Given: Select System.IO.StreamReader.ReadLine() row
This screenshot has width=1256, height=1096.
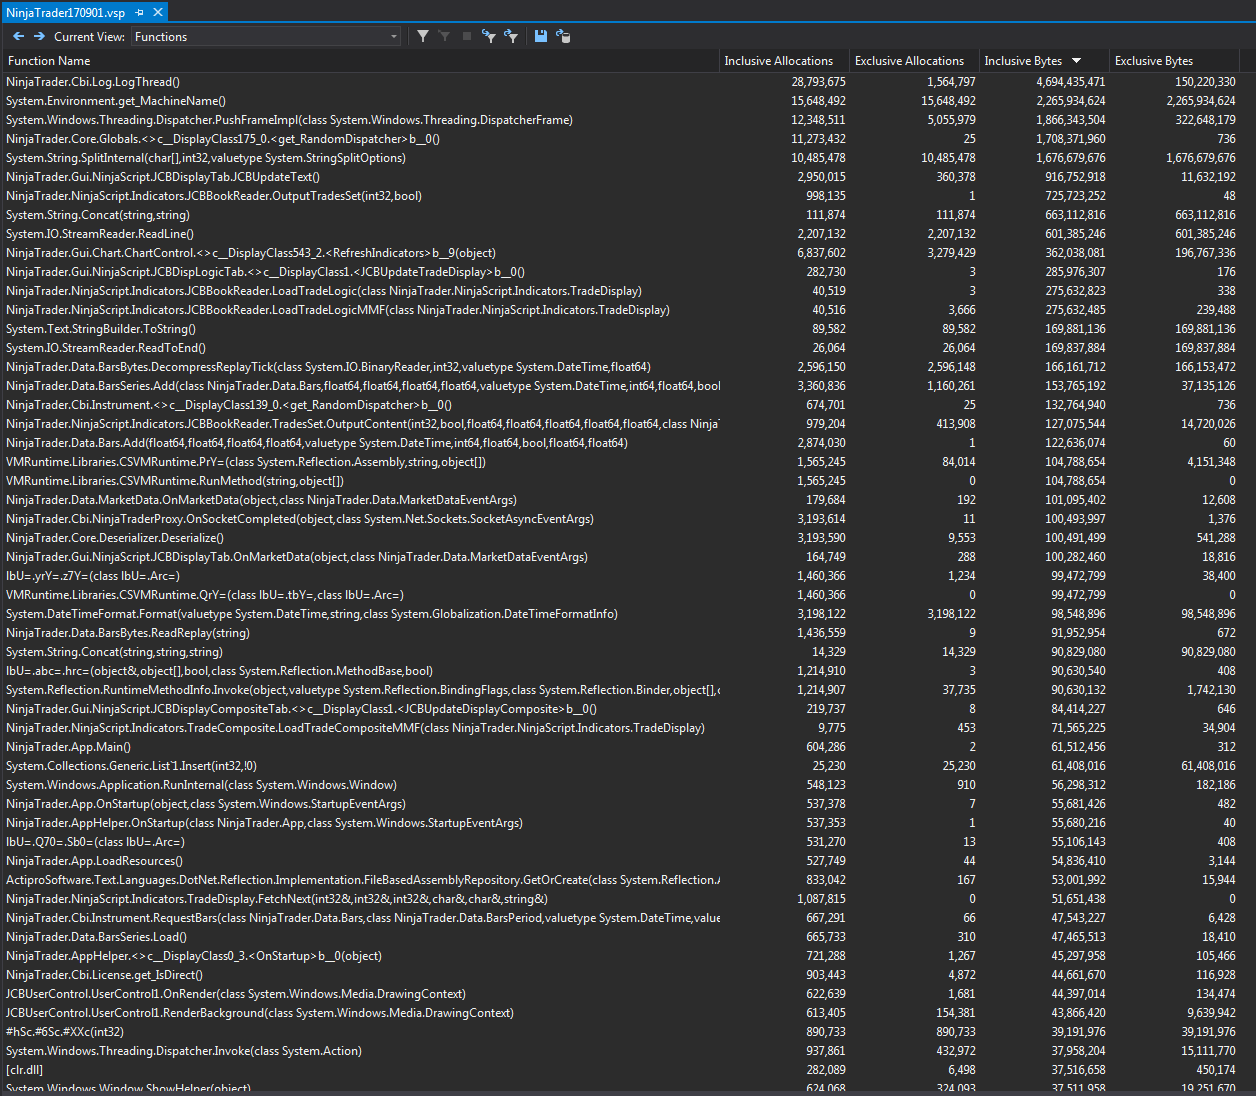Looking at the screenshot, I should 620,234.
